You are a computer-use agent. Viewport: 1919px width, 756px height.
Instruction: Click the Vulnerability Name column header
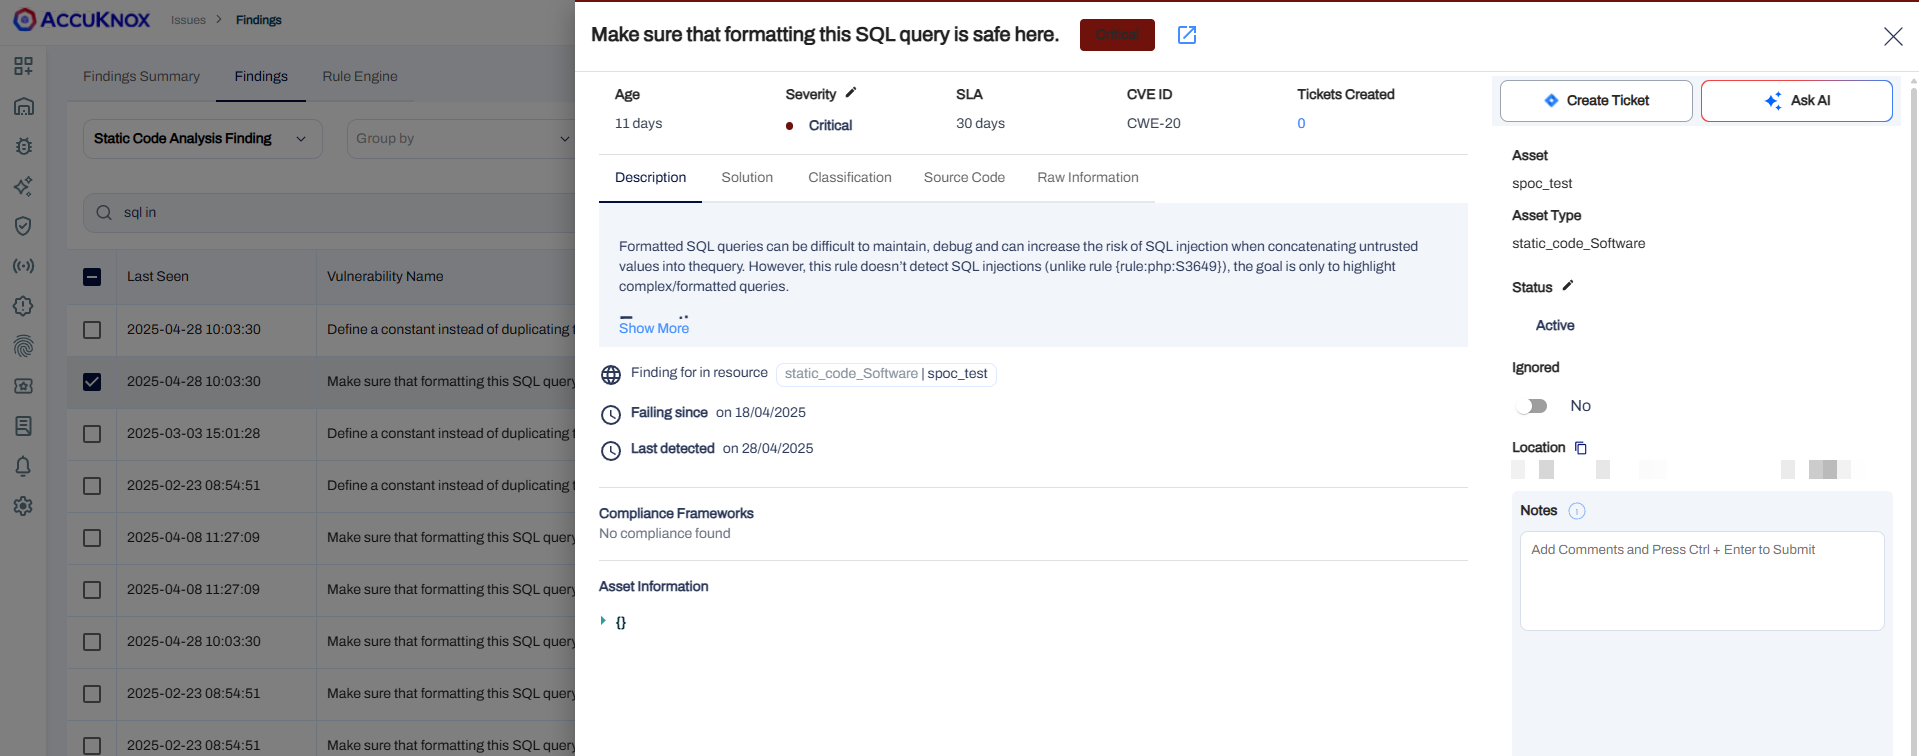385,277
